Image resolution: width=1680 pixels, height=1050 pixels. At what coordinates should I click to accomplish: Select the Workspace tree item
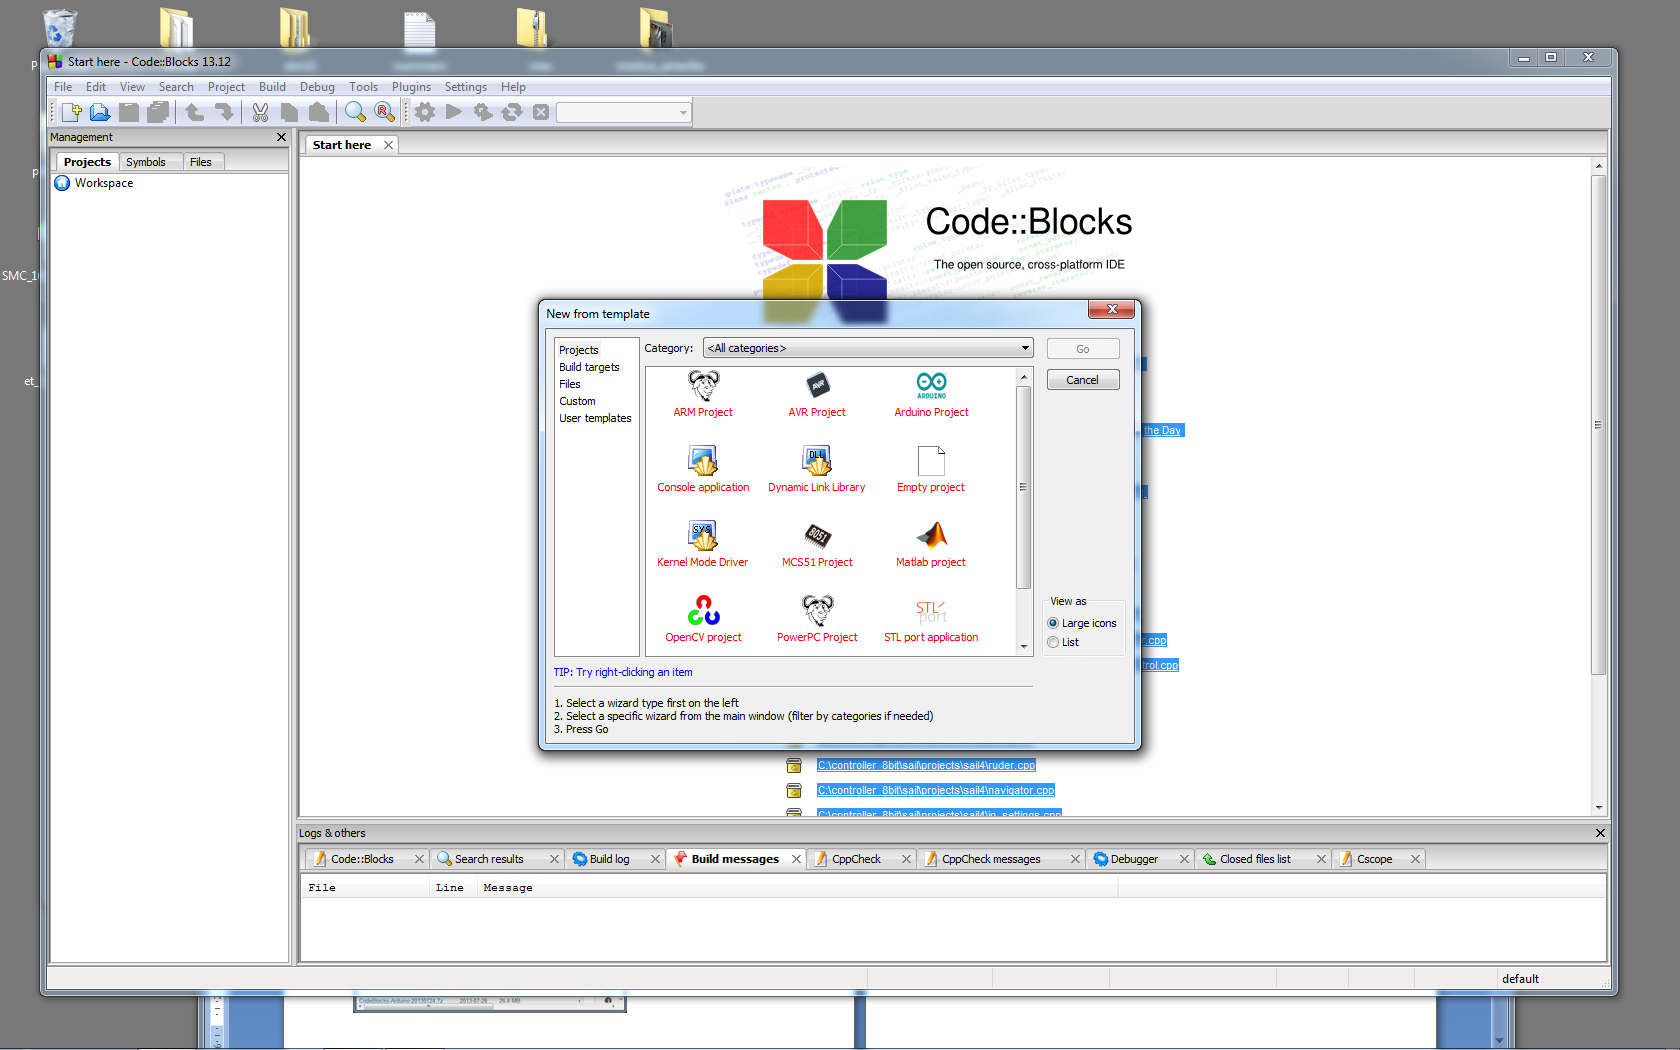[x=104, y=183]
